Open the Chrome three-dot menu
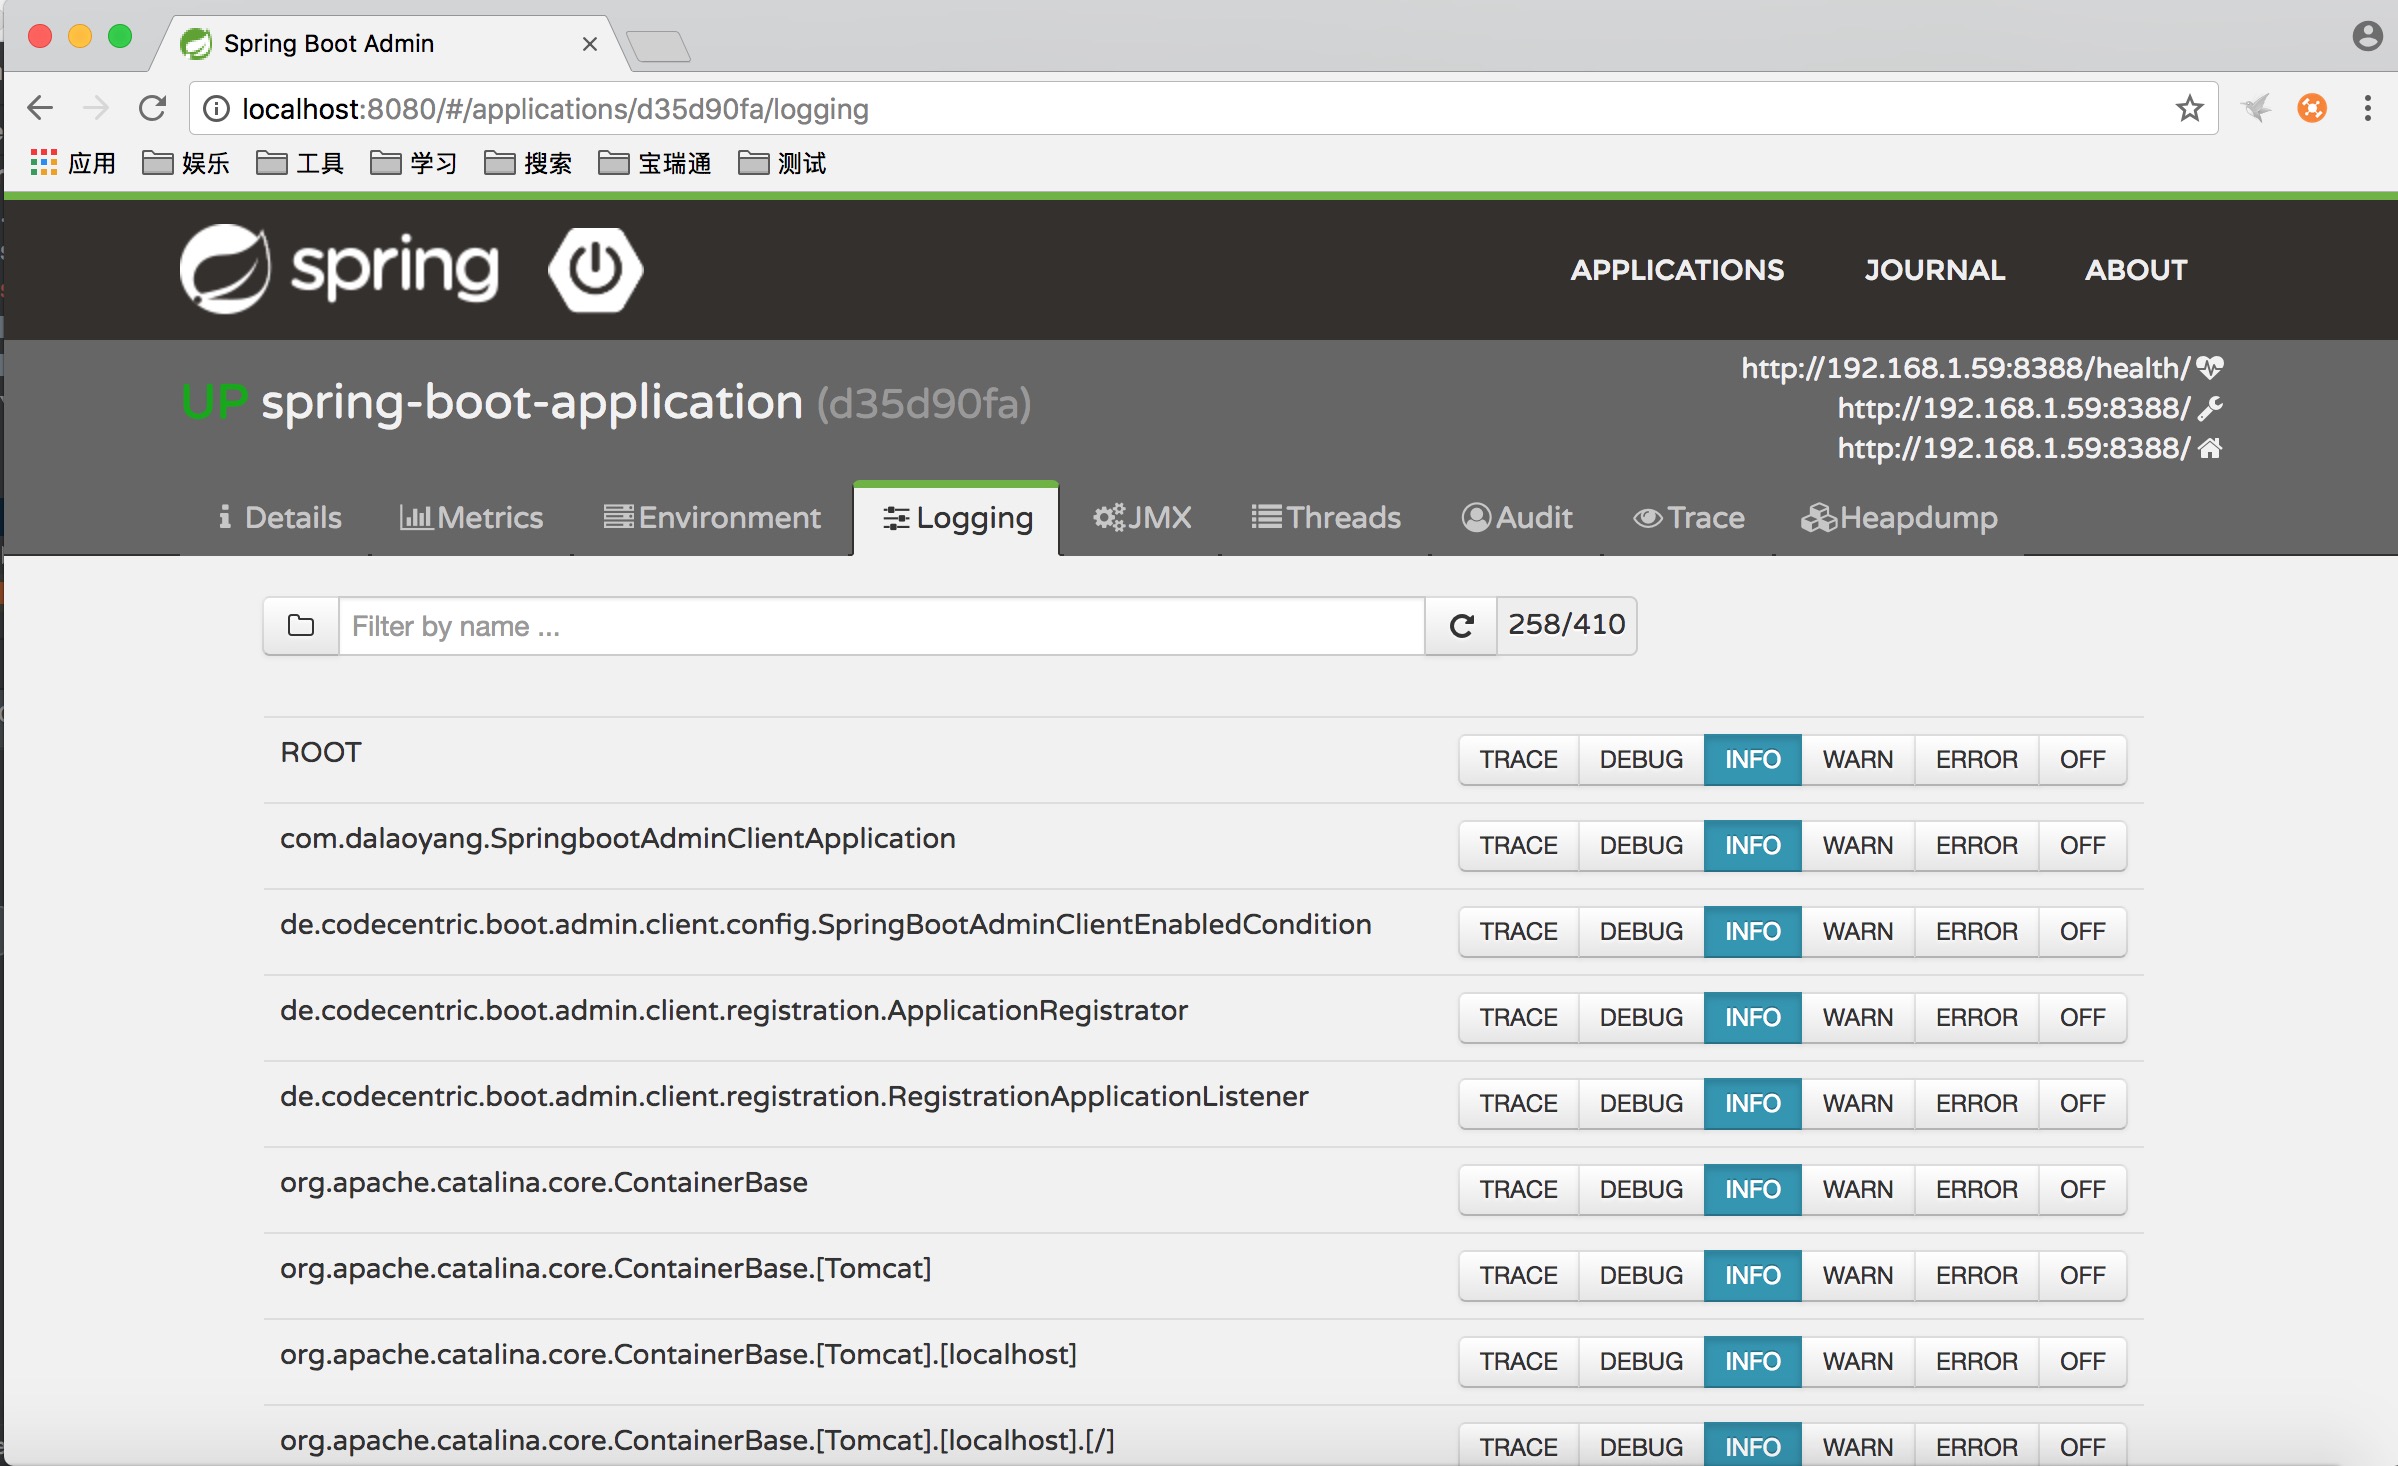The image size is (2398, 1466). tap(2367, 108)
